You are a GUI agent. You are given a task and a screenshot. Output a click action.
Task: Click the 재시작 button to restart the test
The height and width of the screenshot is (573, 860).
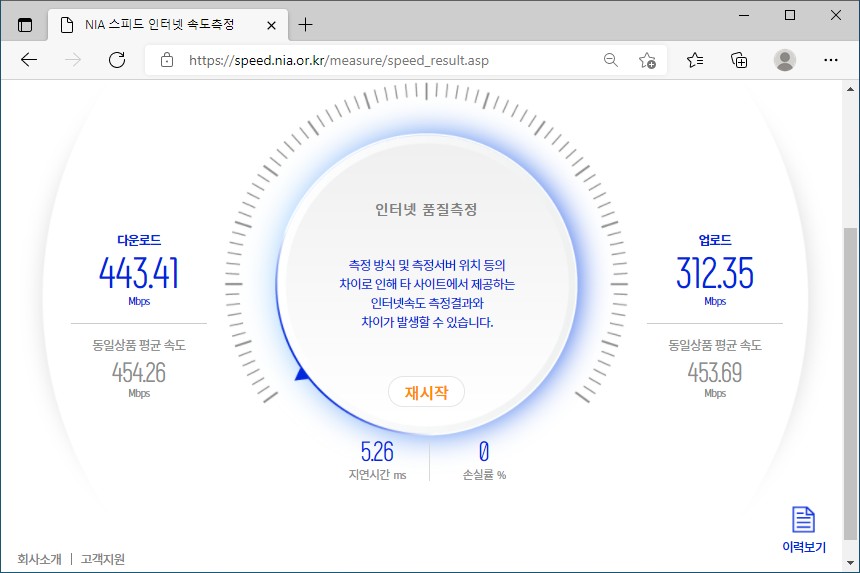427,392
